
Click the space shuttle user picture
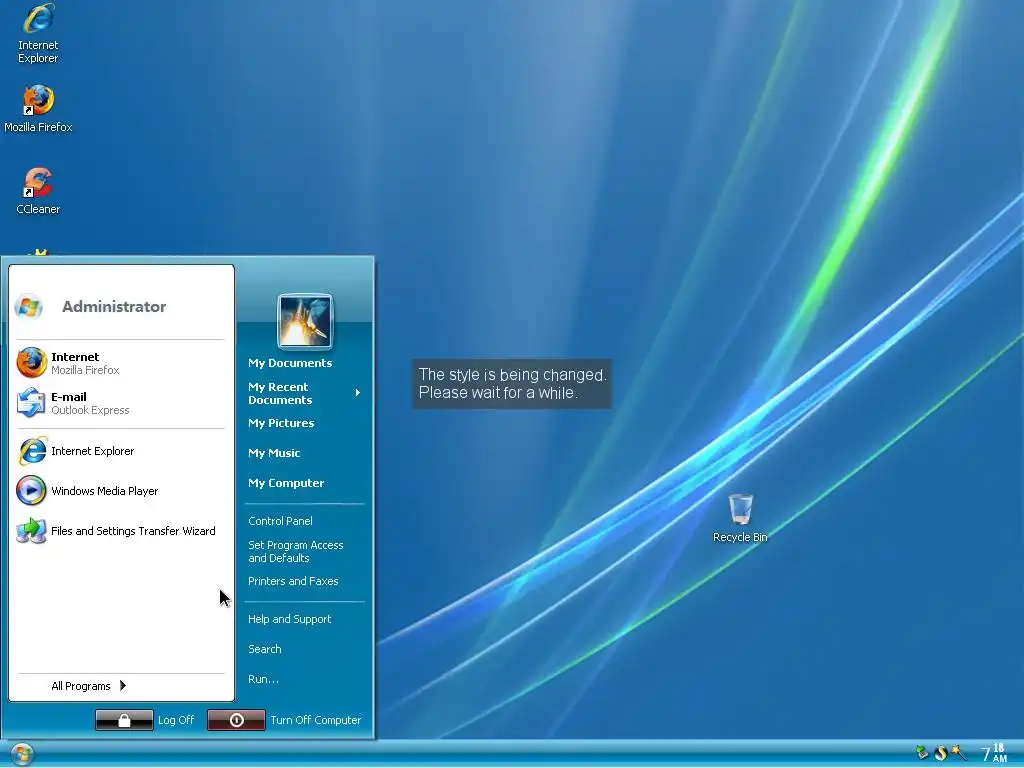point(305,321)
